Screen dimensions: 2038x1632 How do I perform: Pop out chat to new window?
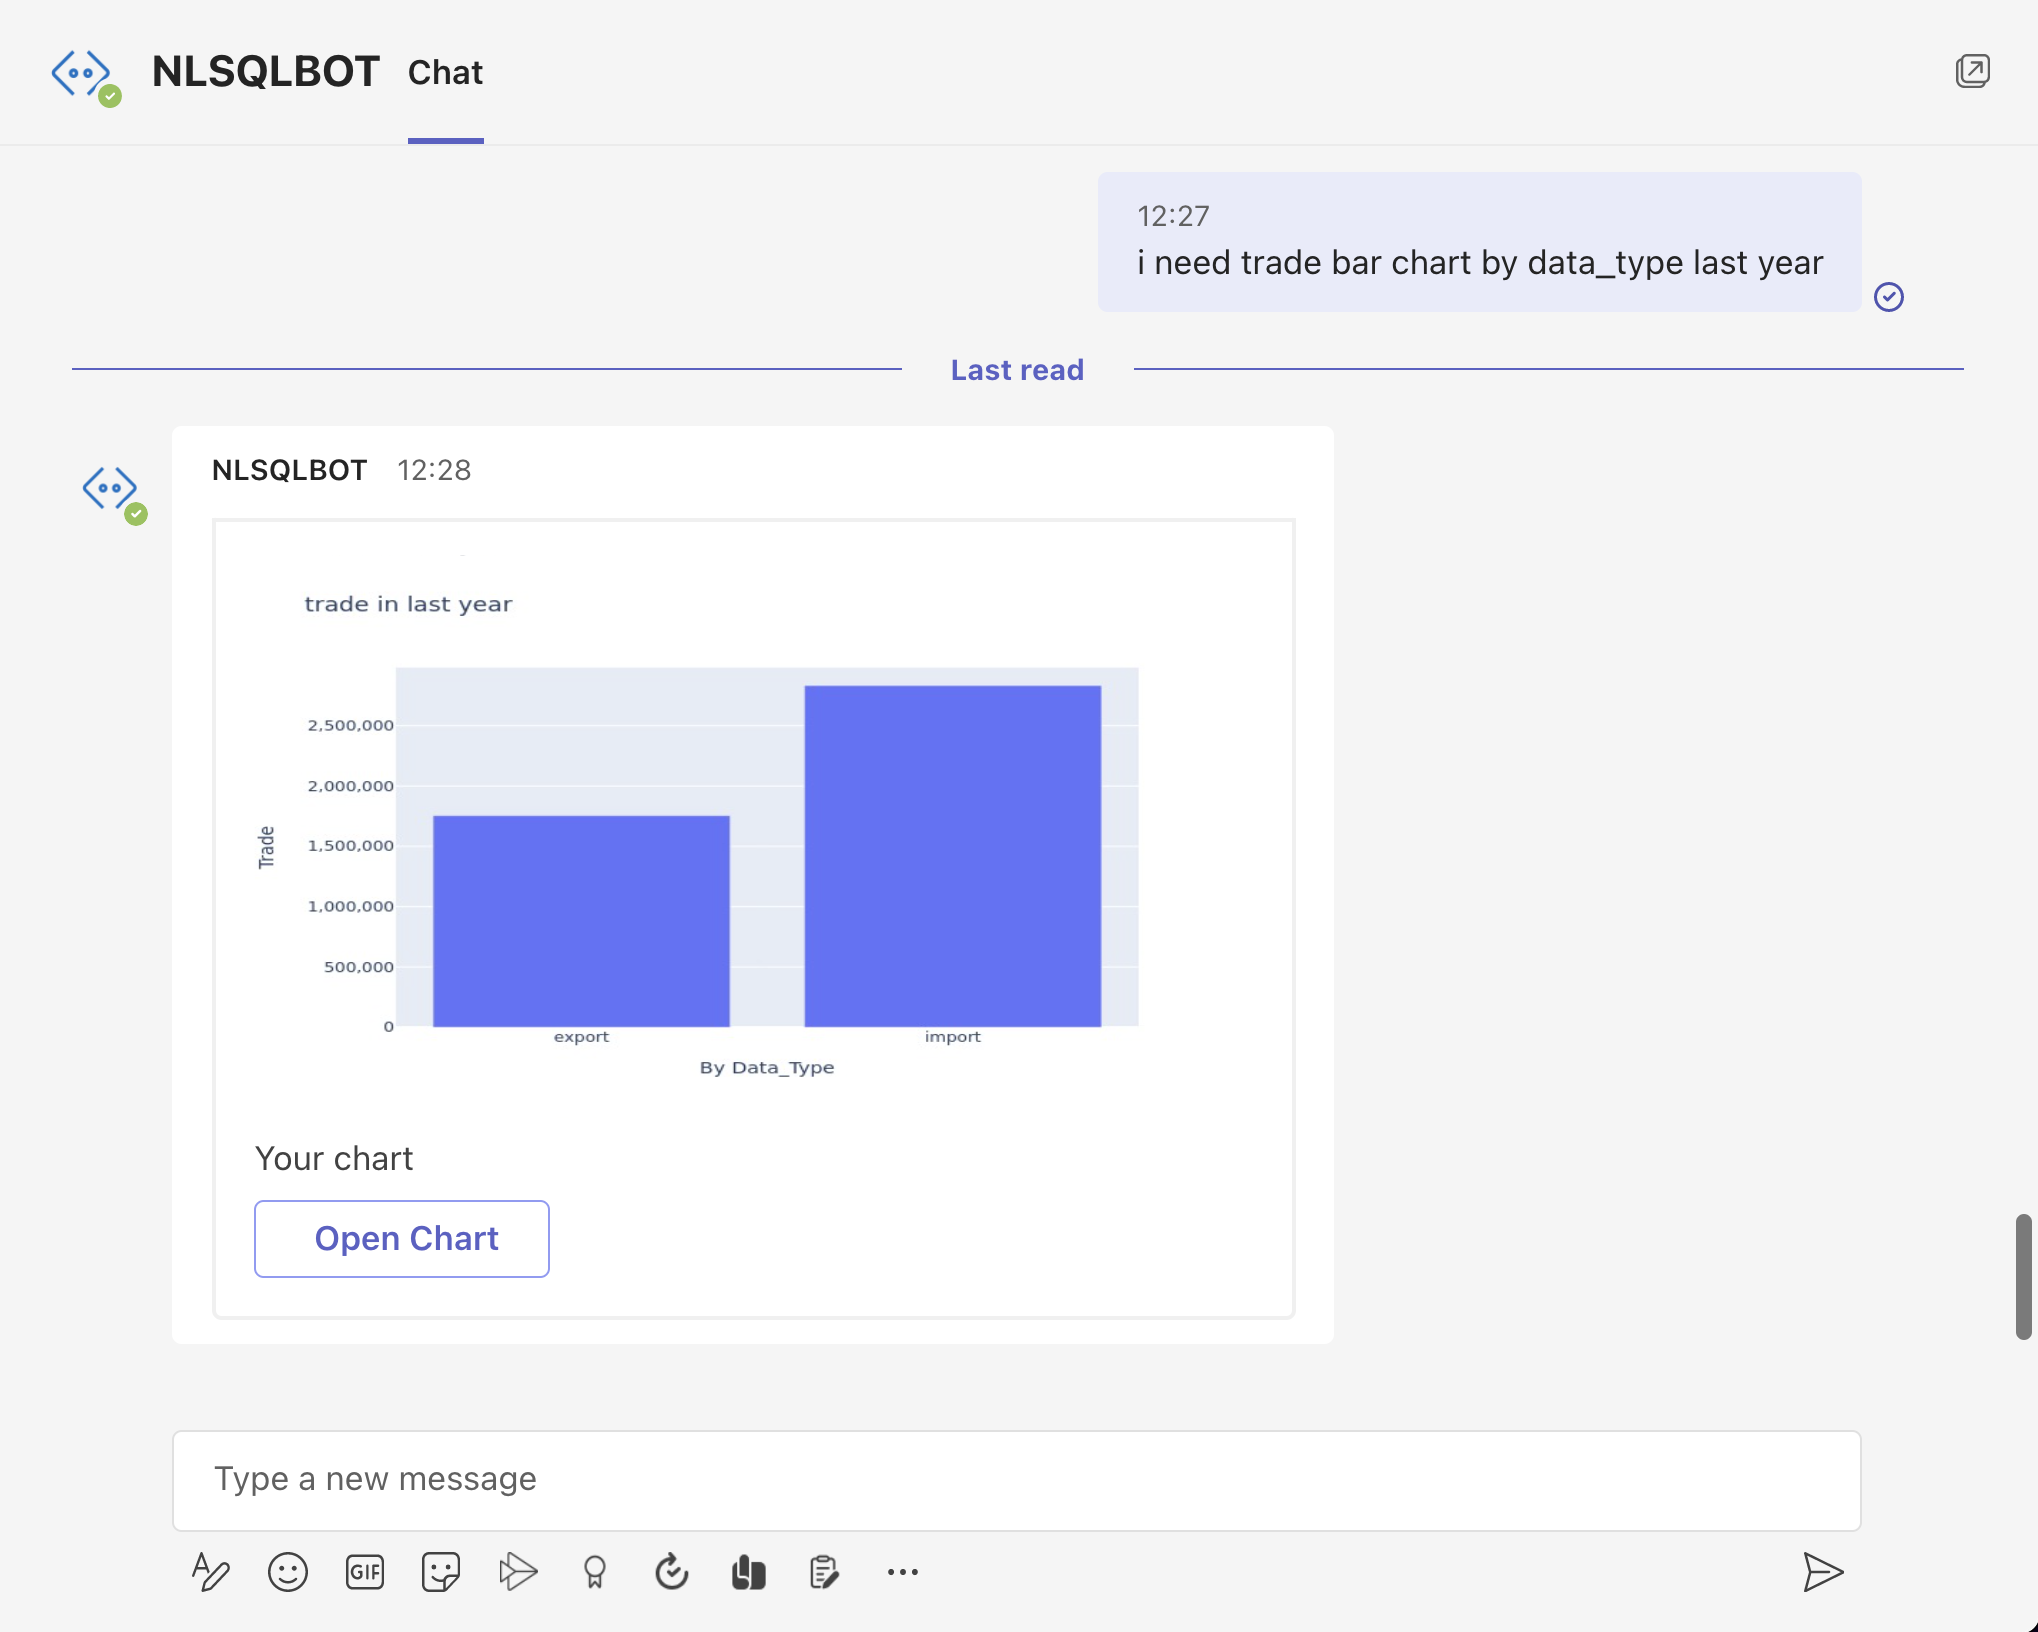1972,71
